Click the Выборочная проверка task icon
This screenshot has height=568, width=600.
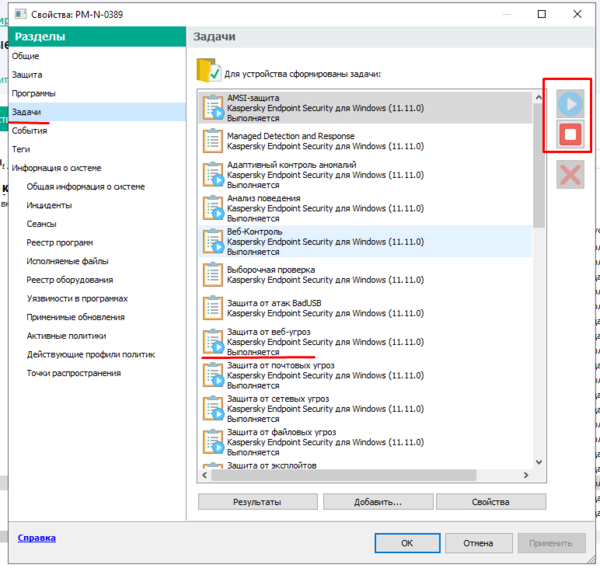(213, 275)
